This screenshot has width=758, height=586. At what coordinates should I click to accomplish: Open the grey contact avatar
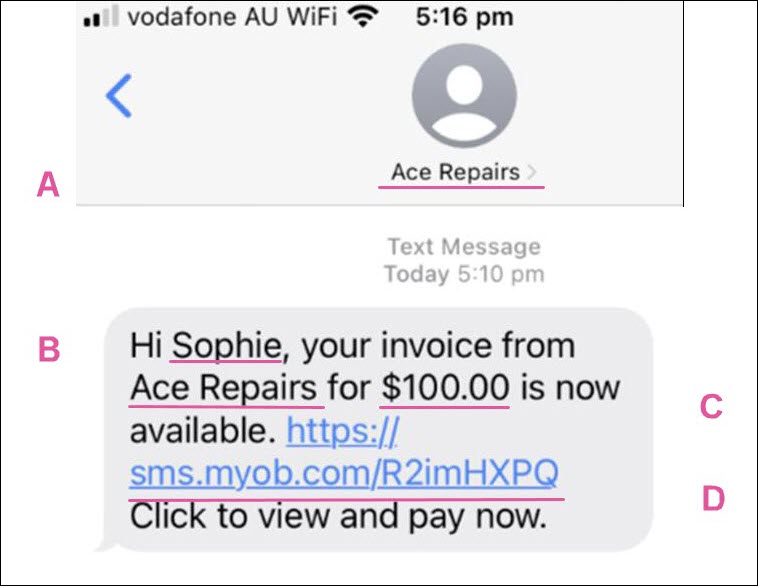[464, 96]
